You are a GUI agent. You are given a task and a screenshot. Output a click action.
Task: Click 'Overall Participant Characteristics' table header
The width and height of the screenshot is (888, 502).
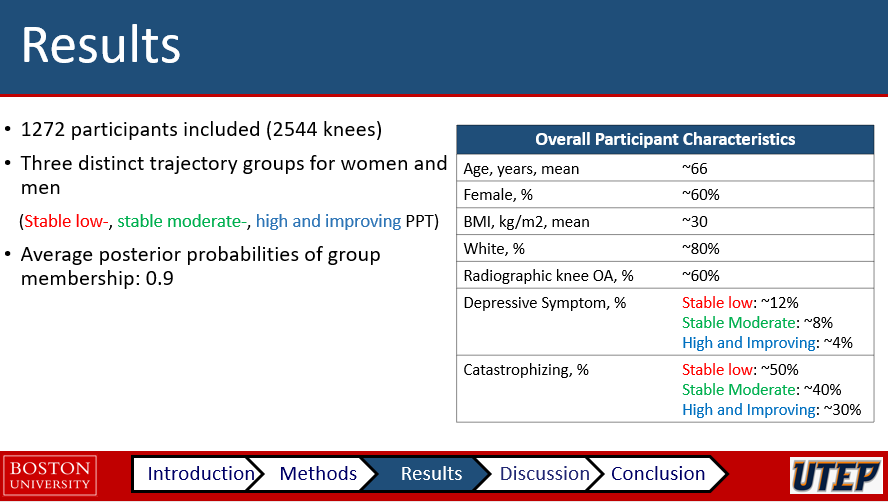coord(665,139)
